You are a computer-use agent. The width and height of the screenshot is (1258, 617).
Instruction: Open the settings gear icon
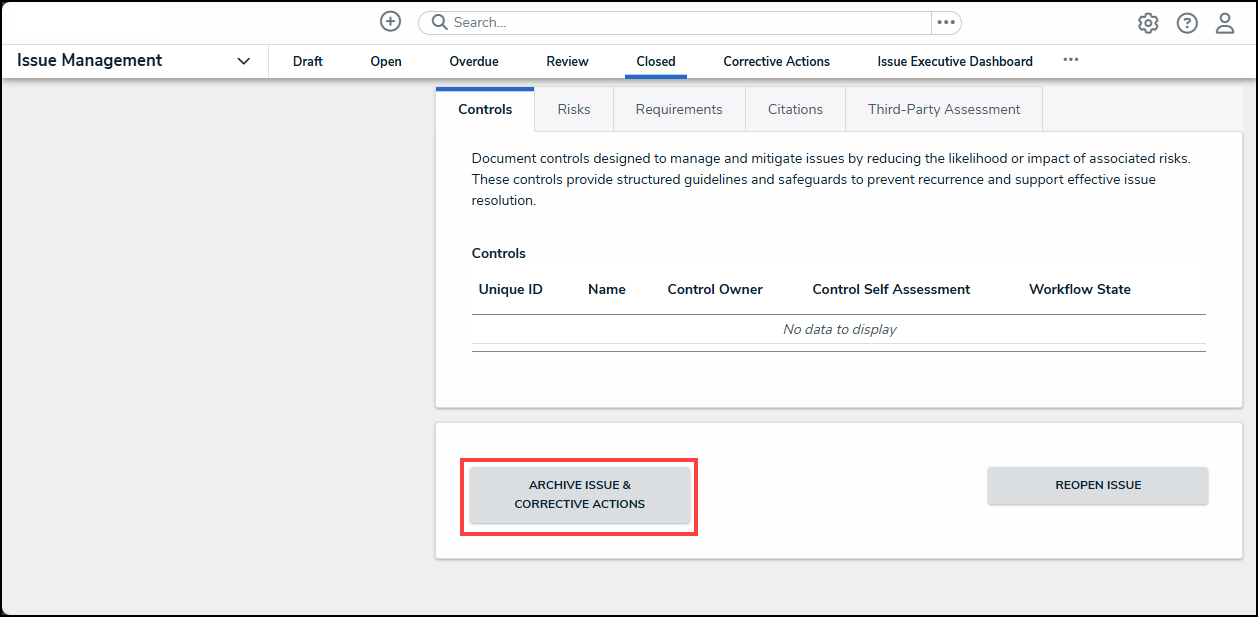click(1148, 22)
